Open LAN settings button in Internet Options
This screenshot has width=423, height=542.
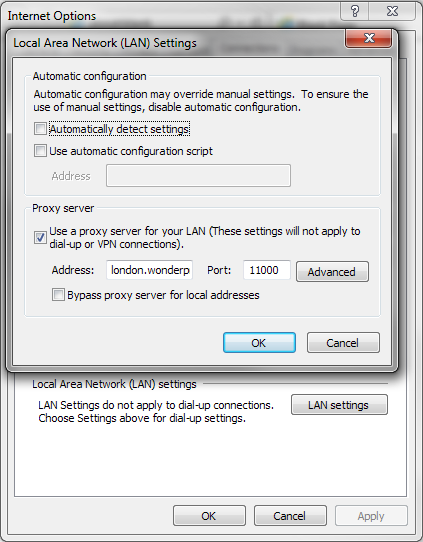(339, 405)
